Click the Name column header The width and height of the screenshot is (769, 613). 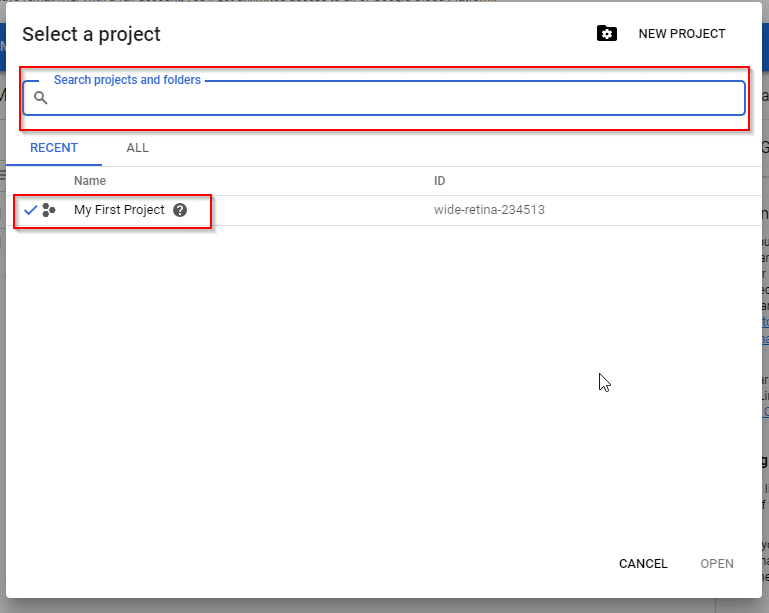tap(90, 180)
